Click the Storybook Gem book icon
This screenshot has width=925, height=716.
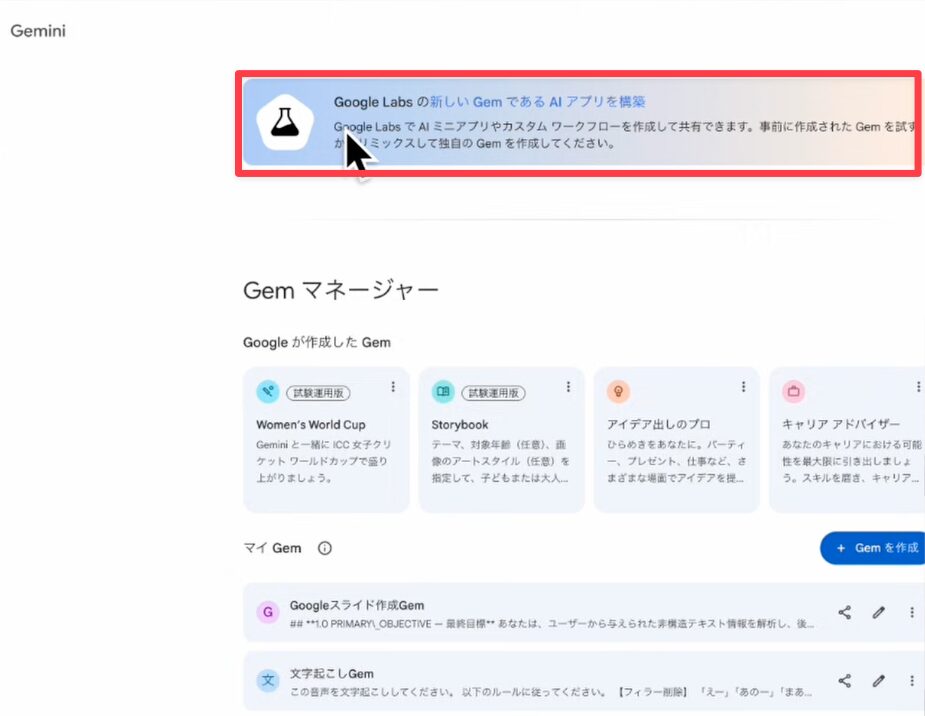443,391
